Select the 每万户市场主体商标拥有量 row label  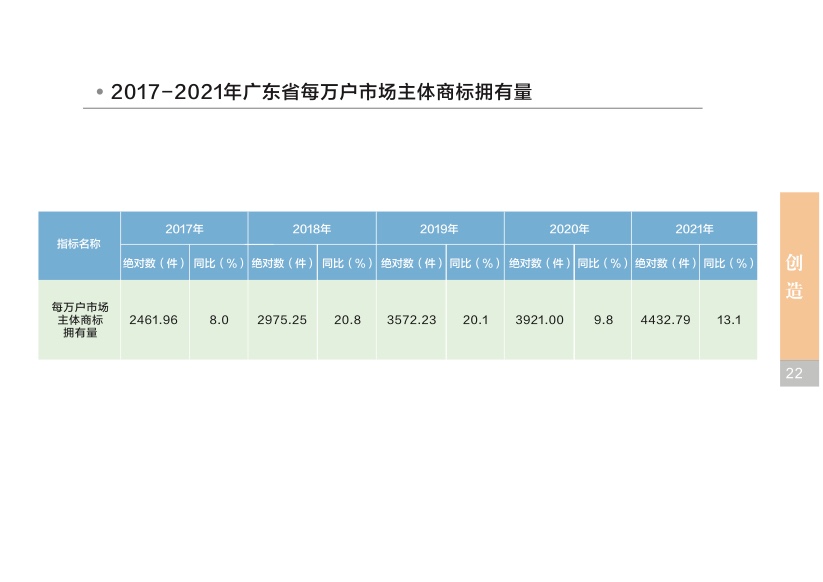coord(79,320)
